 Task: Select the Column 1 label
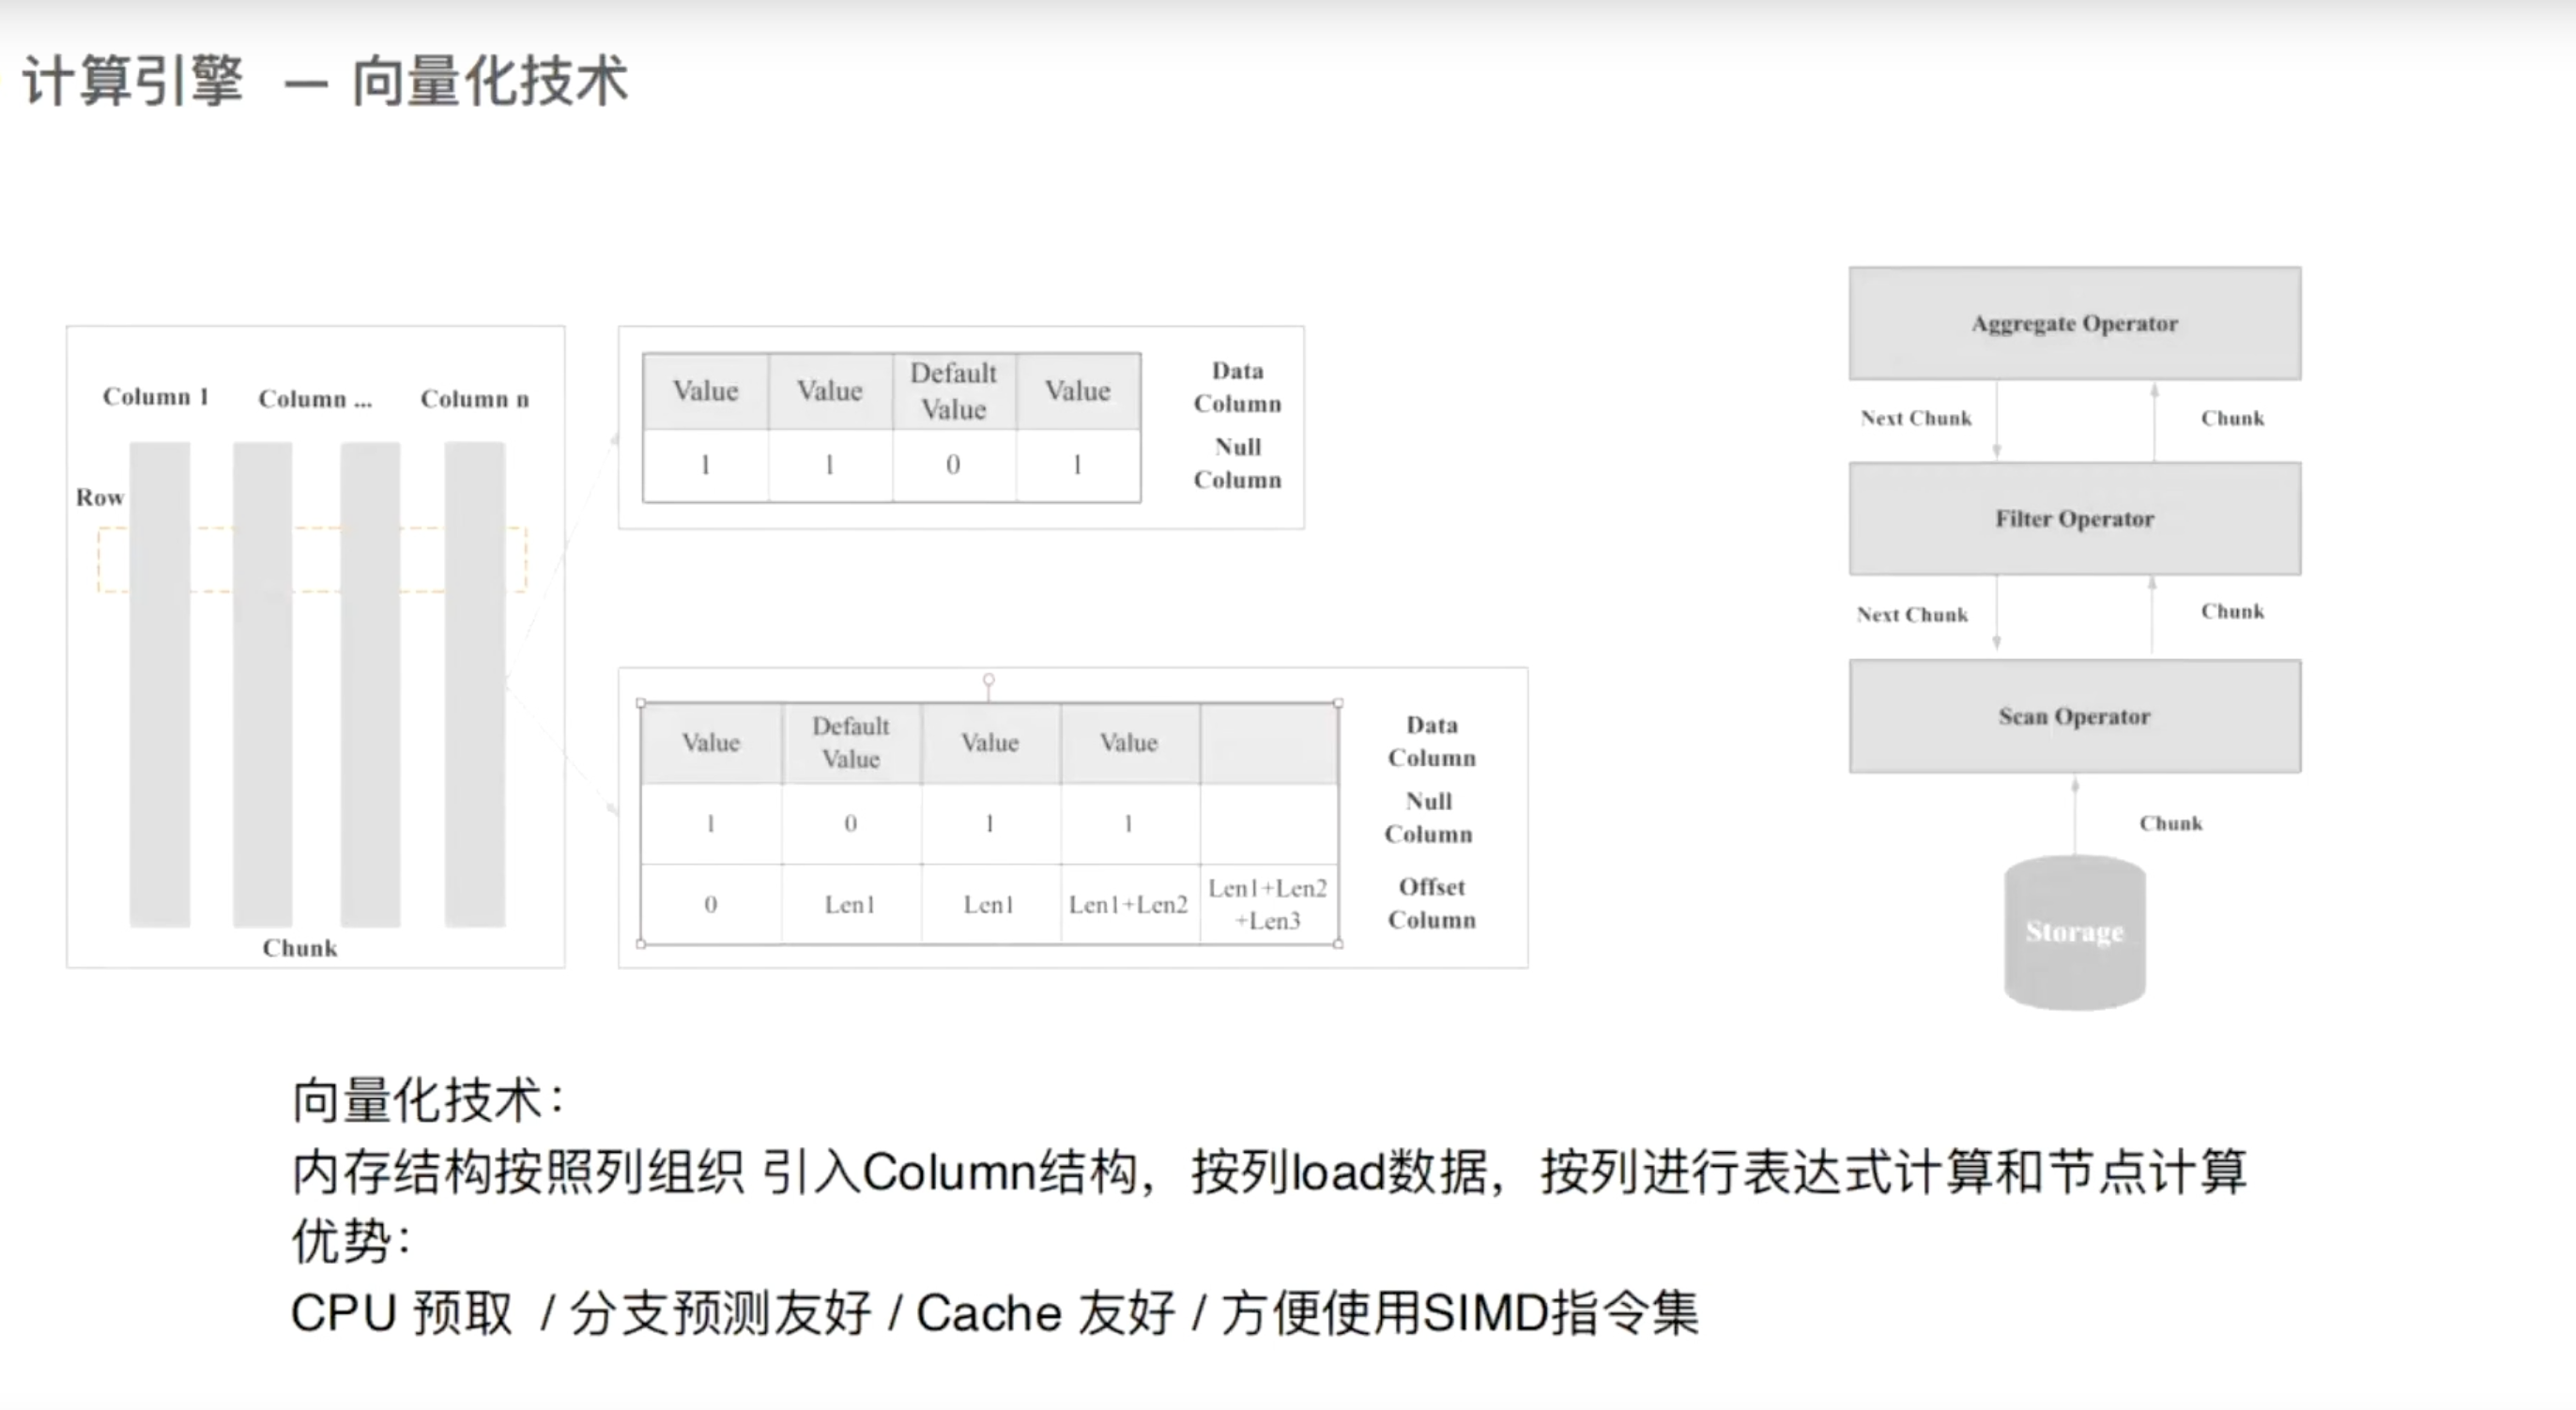click(156, 397)
